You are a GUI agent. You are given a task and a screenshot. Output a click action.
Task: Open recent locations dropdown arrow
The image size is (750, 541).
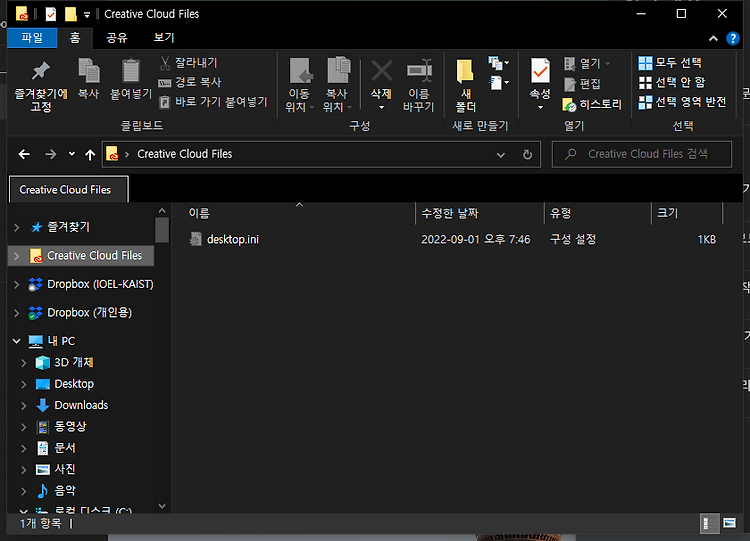tap(72, 154)
